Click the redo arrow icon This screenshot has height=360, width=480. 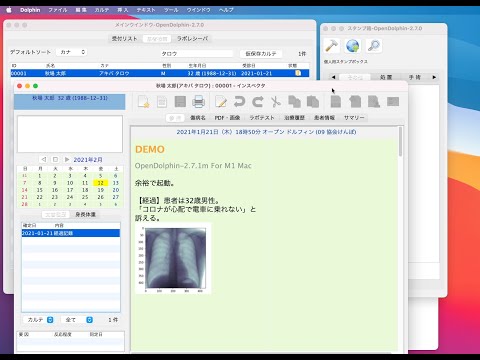coord(258,102)
